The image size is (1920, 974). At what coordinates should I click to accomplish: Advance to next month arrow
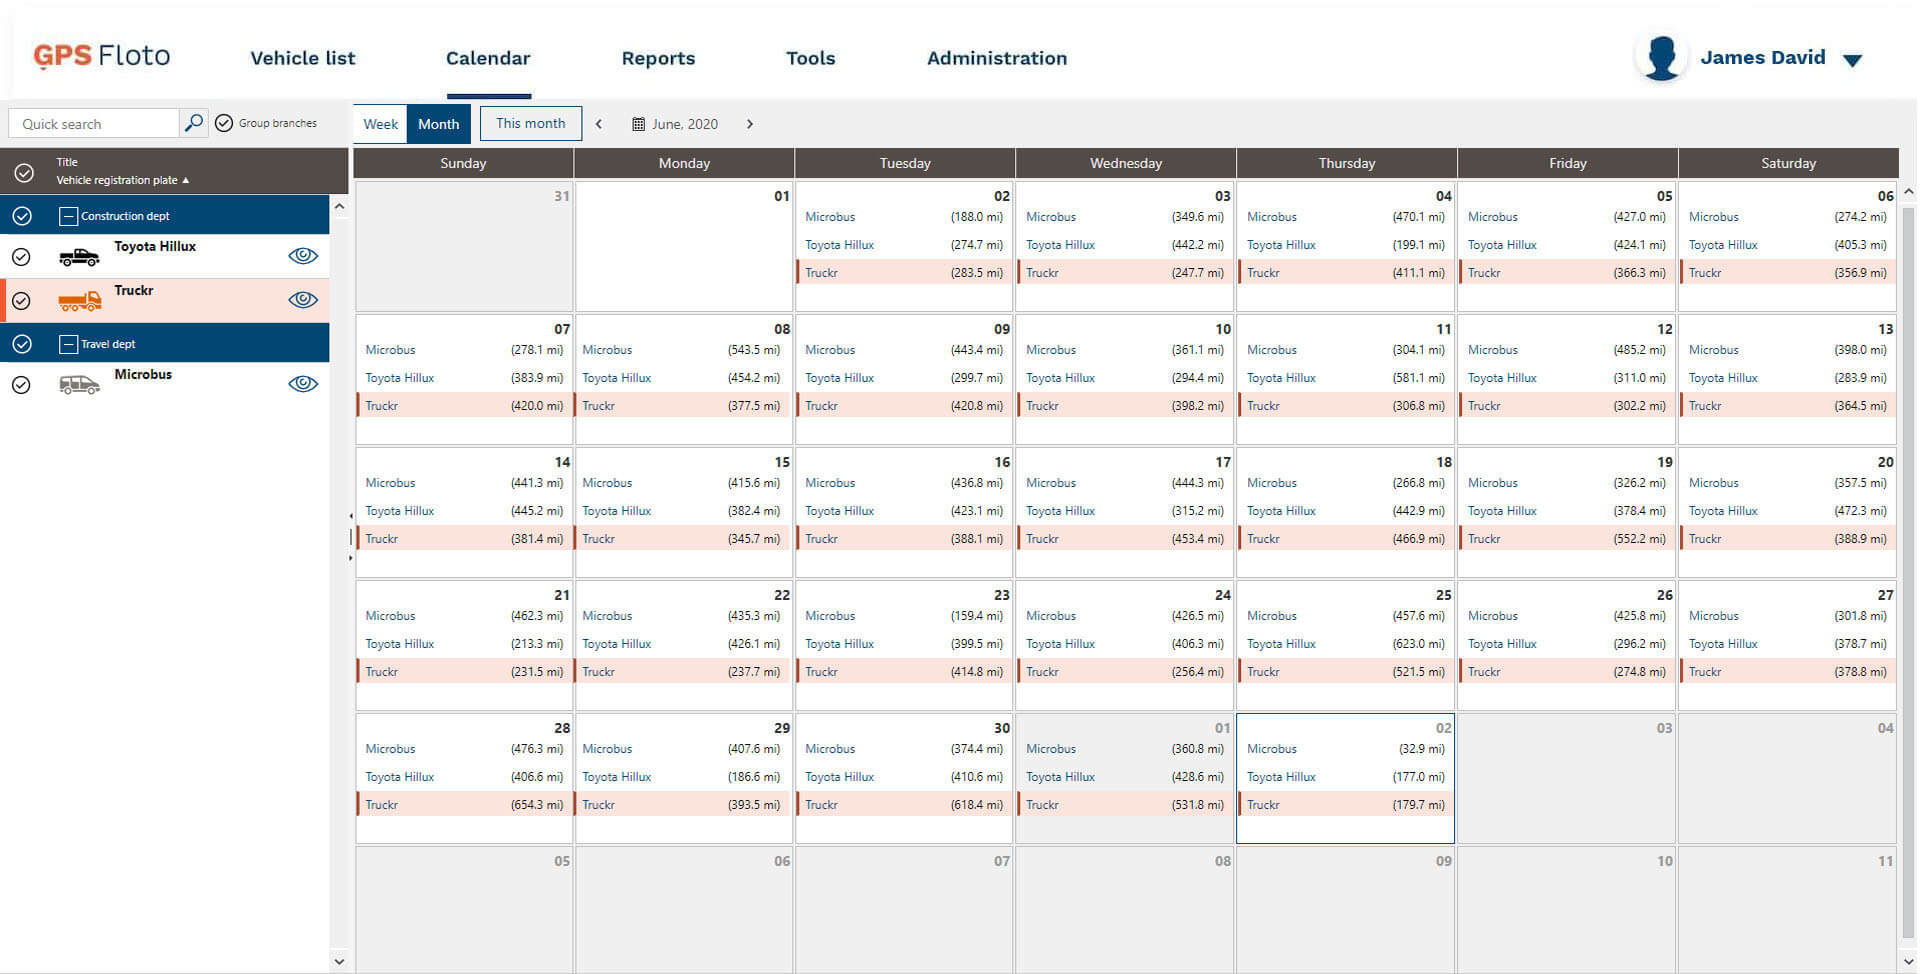[750, 124]
